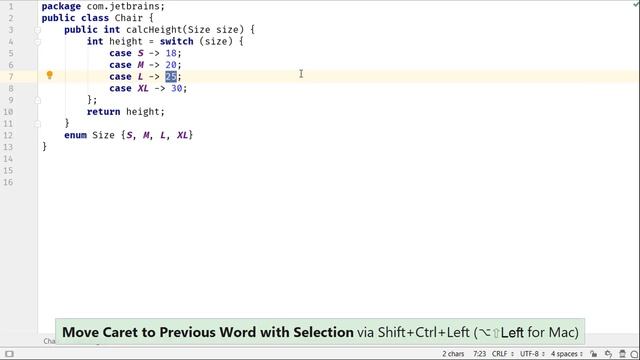Viewport: 640px width, 360px height.
Task: Open the 4 spaces indent dropdown
Action: click(x=567, y=354)
